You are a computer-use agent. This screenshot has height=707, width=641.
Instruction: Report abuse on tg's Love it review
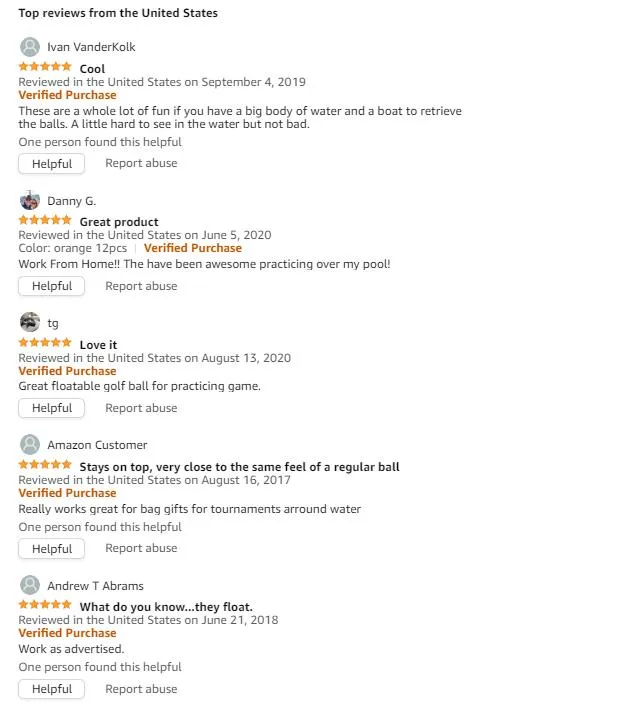pyautogui.click(x=141, y=408)
